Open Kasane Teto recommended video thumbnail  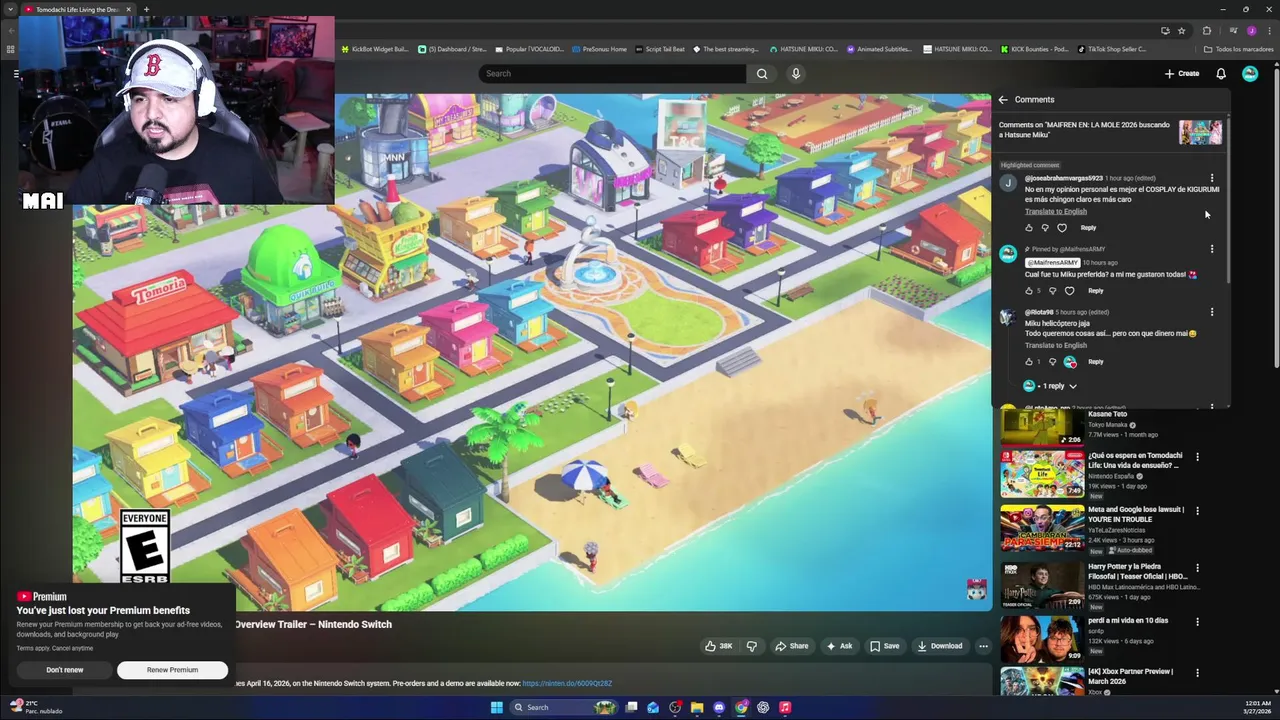1042,427
